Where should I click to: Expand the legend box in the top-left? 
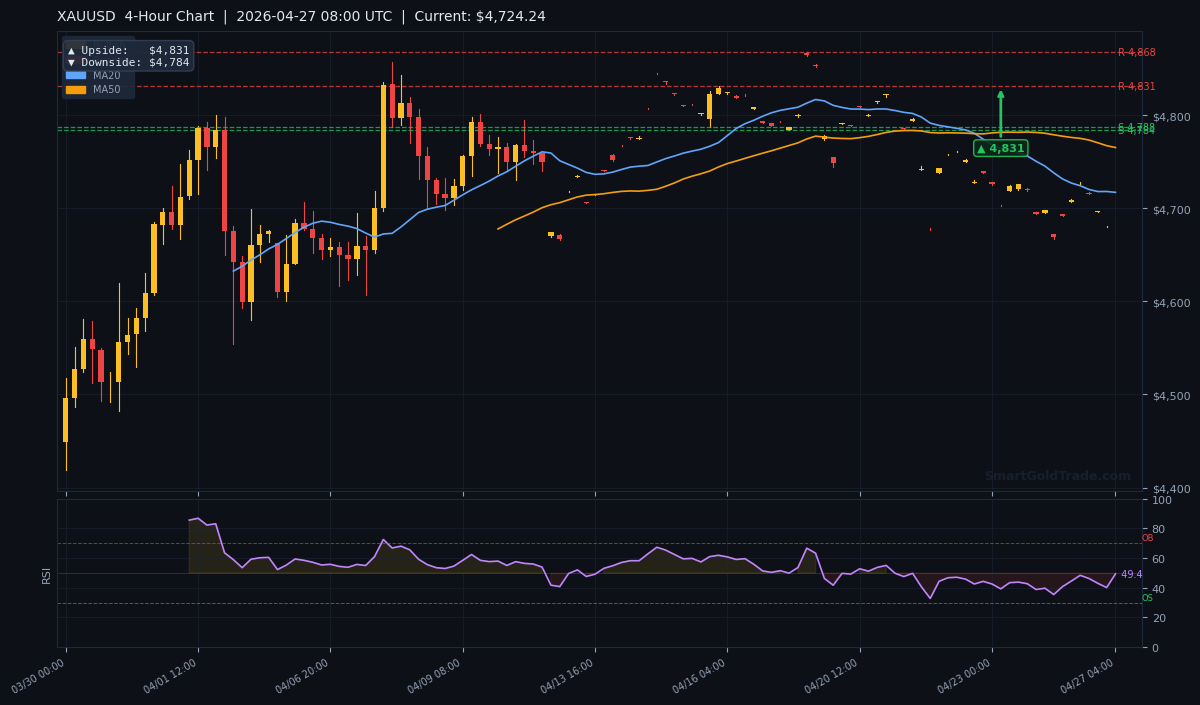coord(130,70)
